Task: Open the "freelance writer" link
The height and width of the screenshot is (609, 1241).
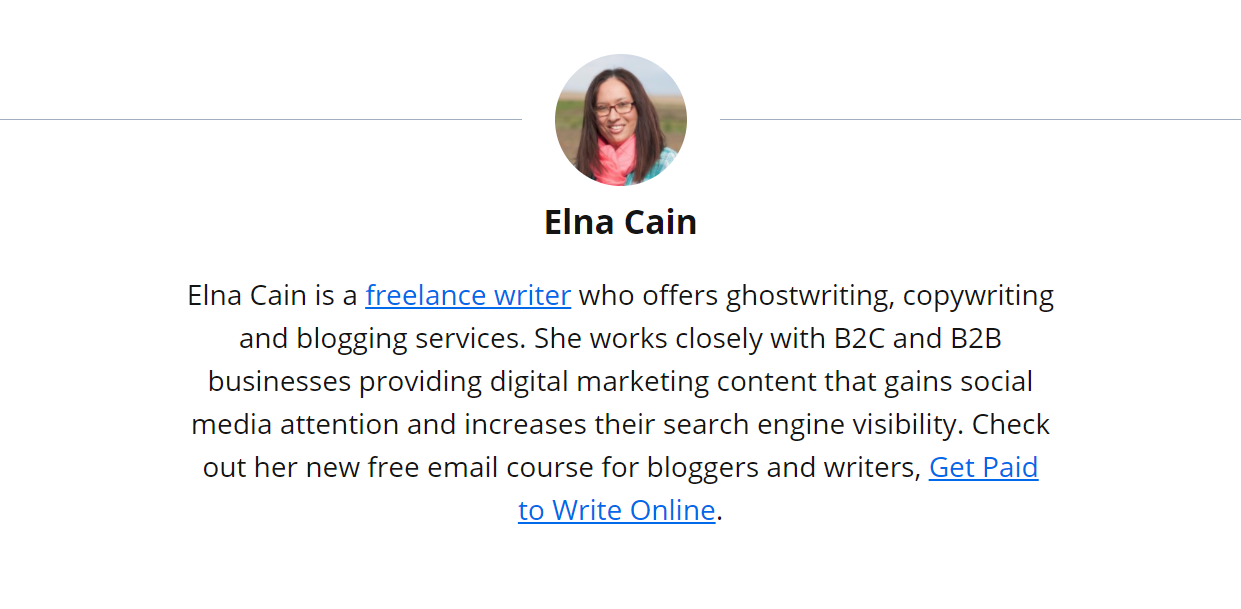Action: [468, 296]
